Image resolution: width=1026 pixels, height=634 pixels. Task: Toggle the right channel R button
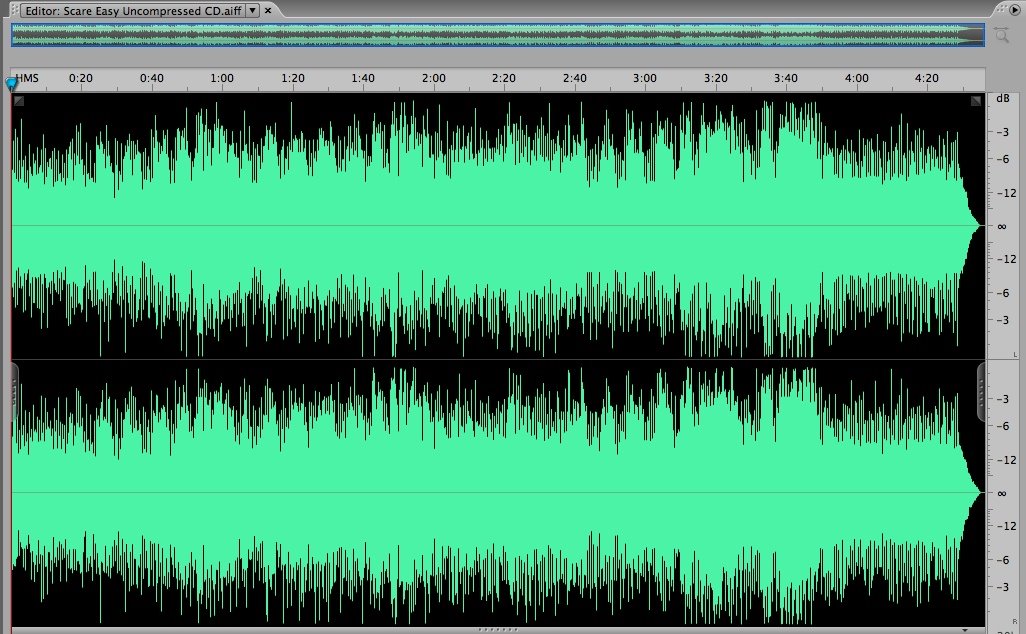click(x=1015, y=622)
